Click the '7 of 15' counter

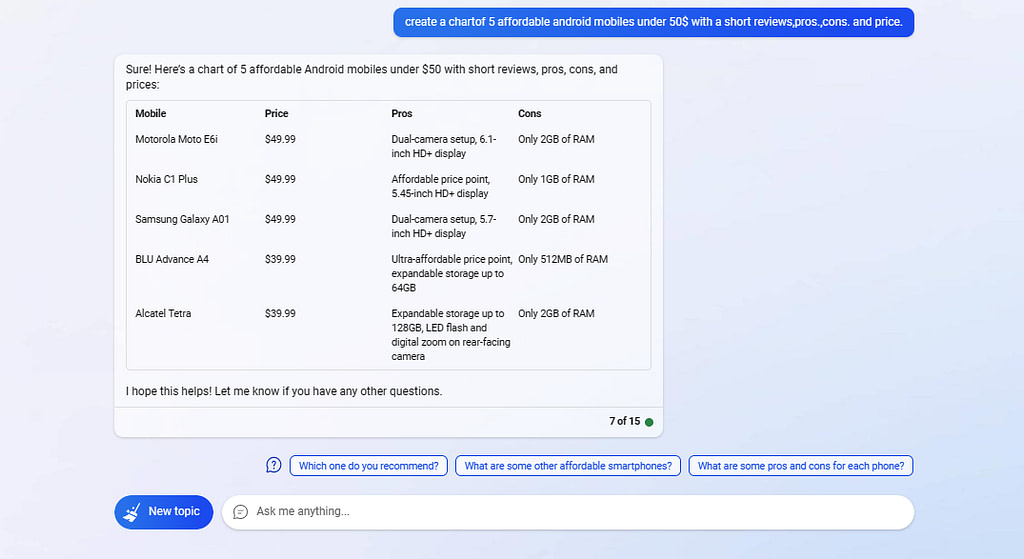[625, 421]
